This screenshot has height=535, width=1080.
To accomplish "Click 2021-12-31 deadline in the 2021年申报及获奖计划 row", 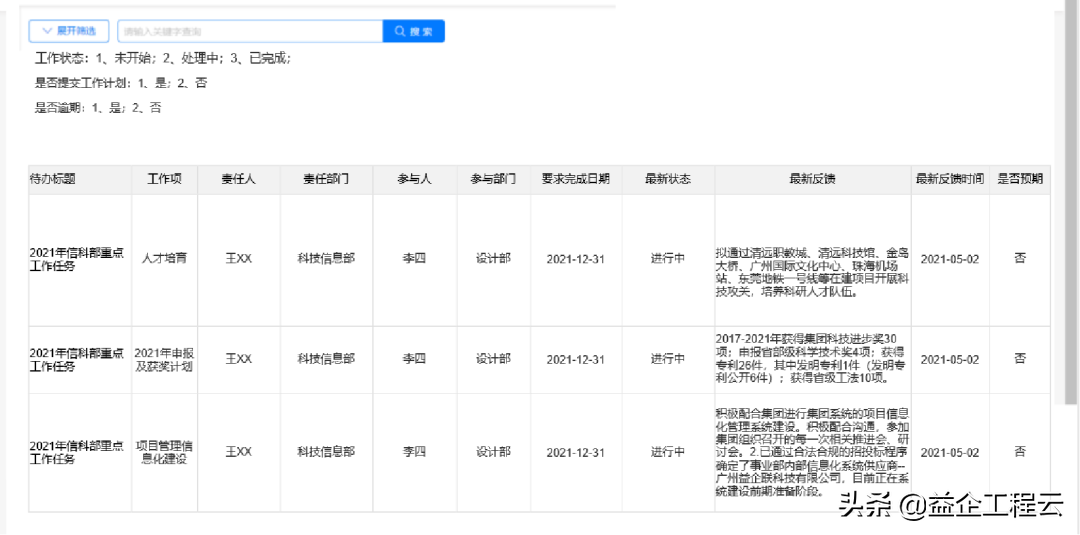I will [576, 360].
